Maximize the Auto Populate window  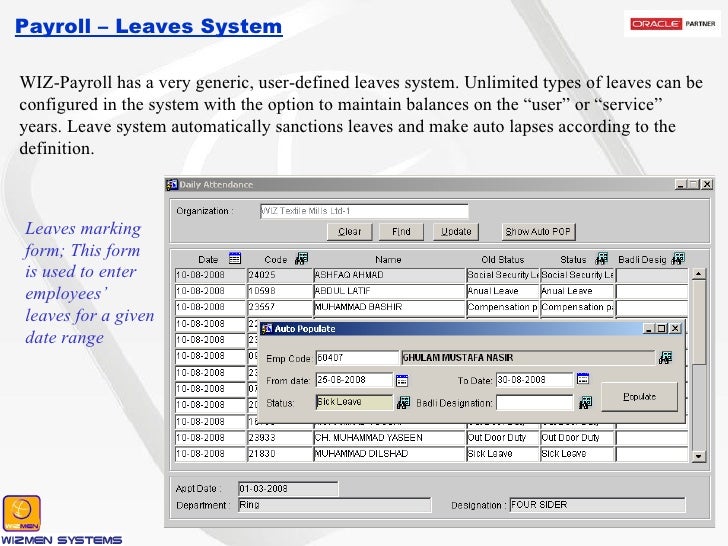click(x=662, y=329)
